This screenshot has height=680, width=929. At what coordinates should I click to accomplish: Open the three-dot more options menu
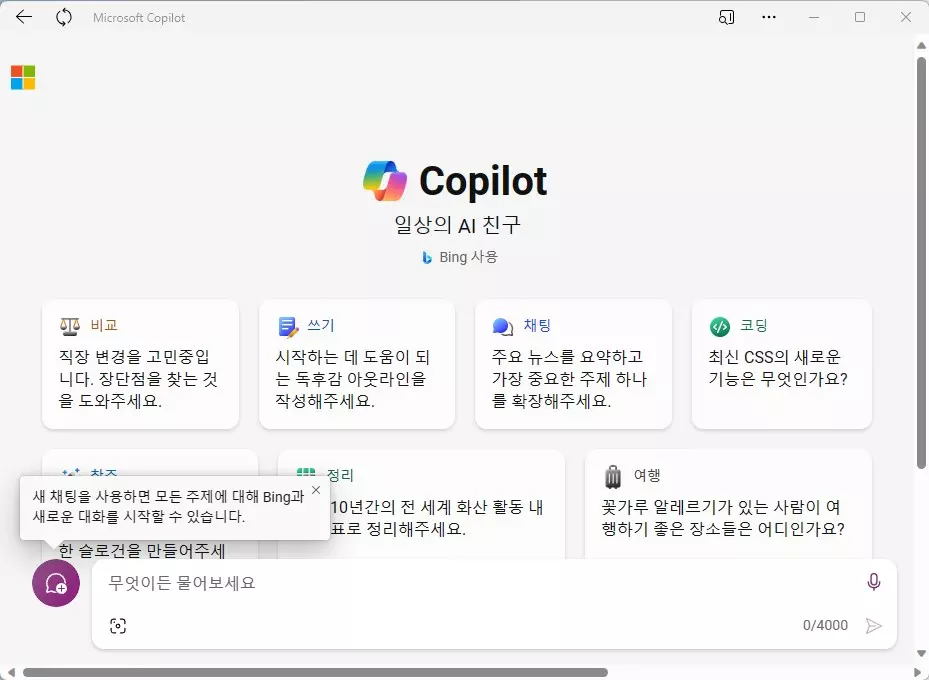(x=769, y=17)
